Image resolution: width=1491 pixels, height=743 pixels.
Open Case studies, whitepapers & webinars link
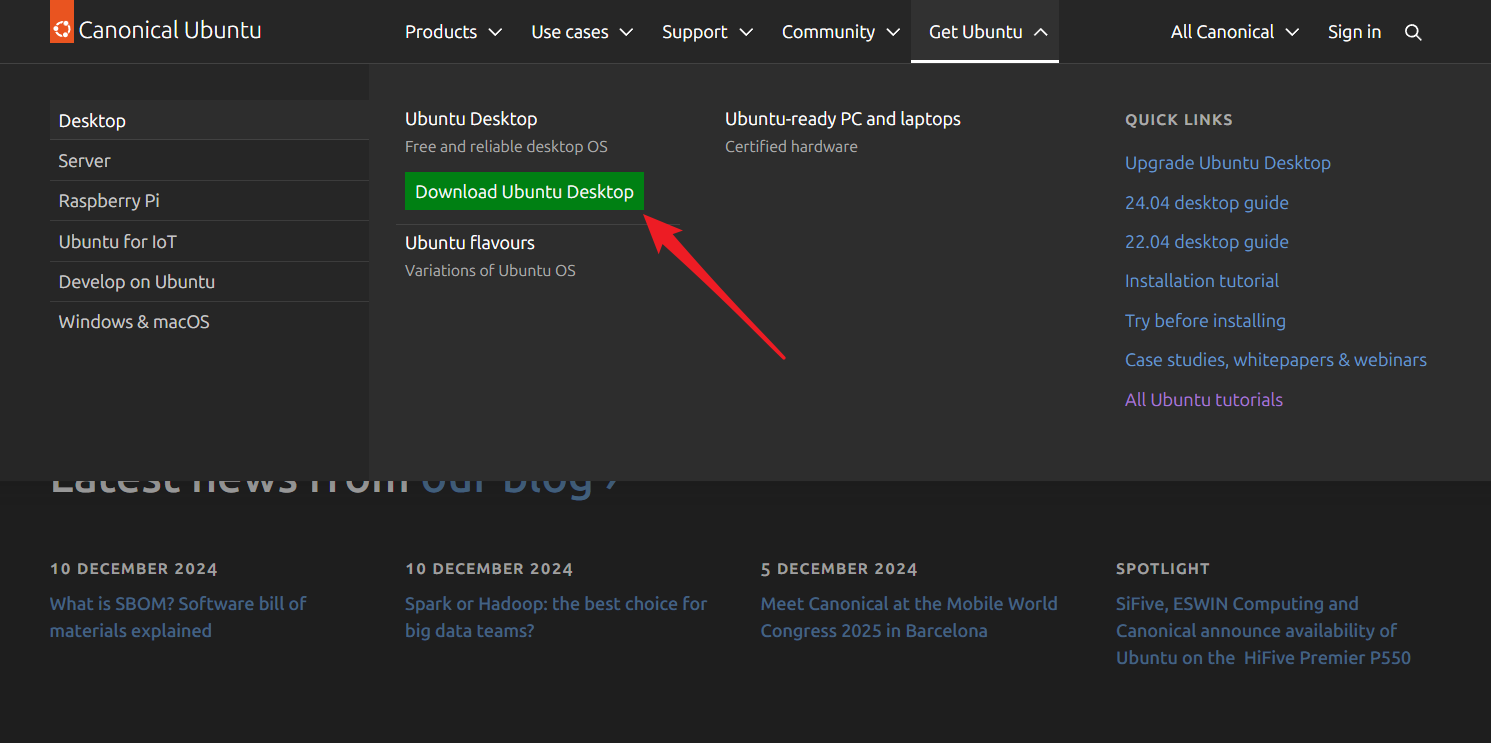[1276, 360]
